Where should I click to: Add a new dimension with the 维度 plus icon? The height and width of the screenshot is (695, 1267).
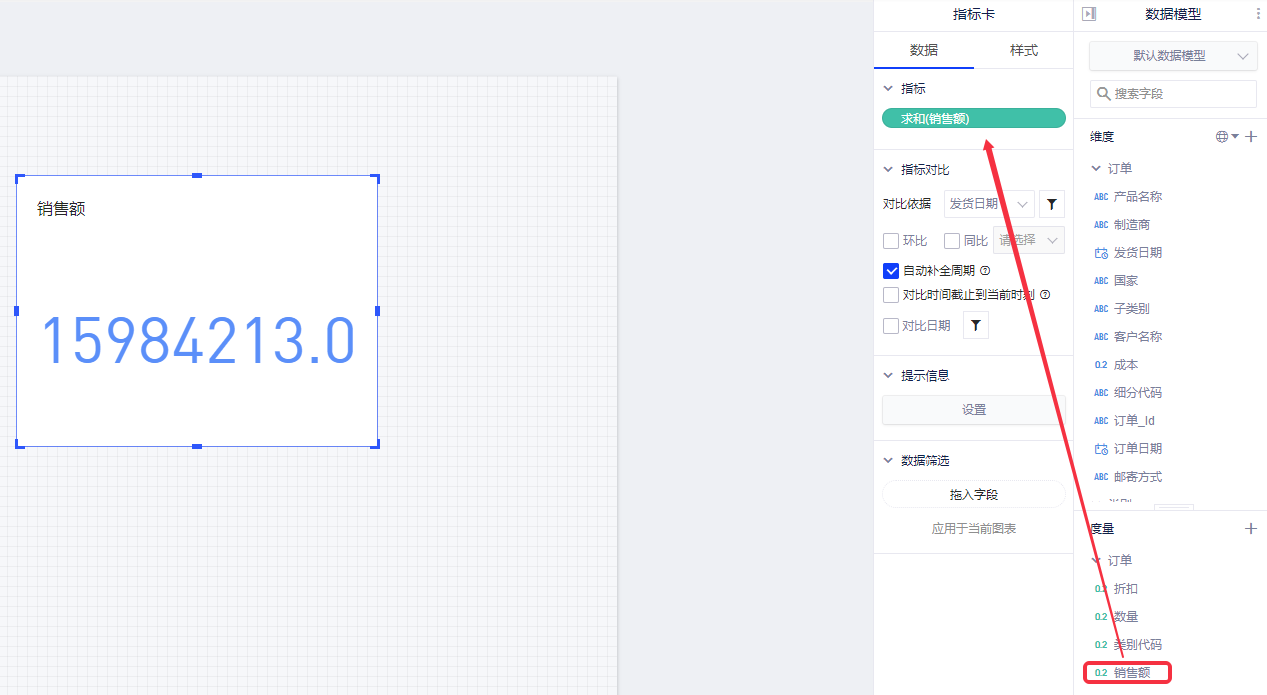(x=1251, y=137)
